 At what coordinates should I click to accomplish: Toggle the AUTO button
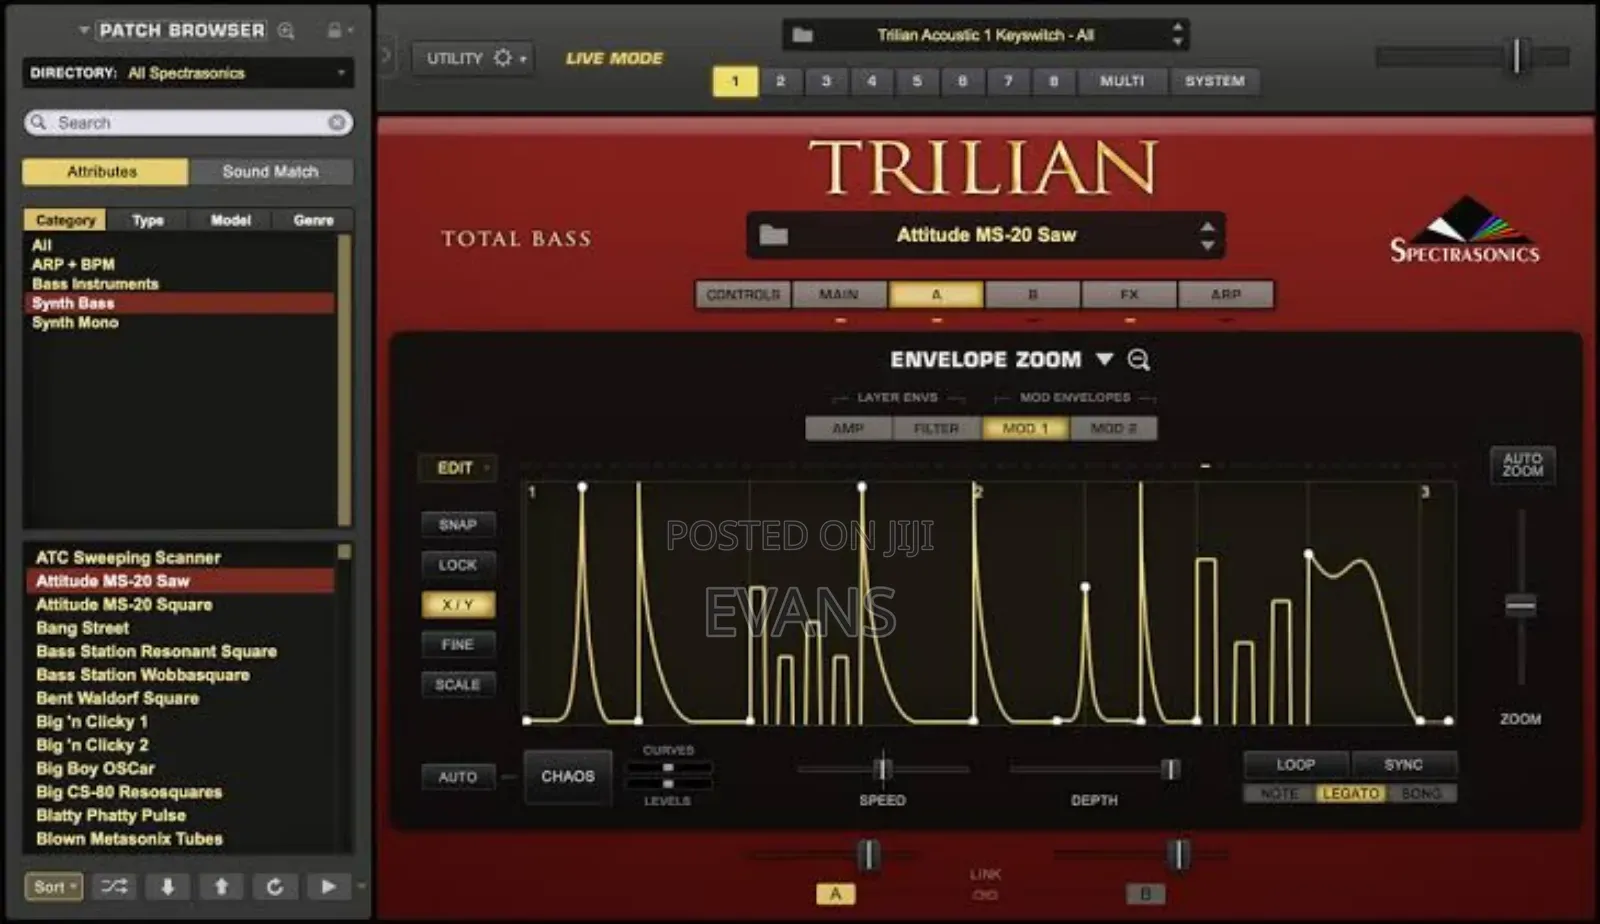click(x=457, y=776)
